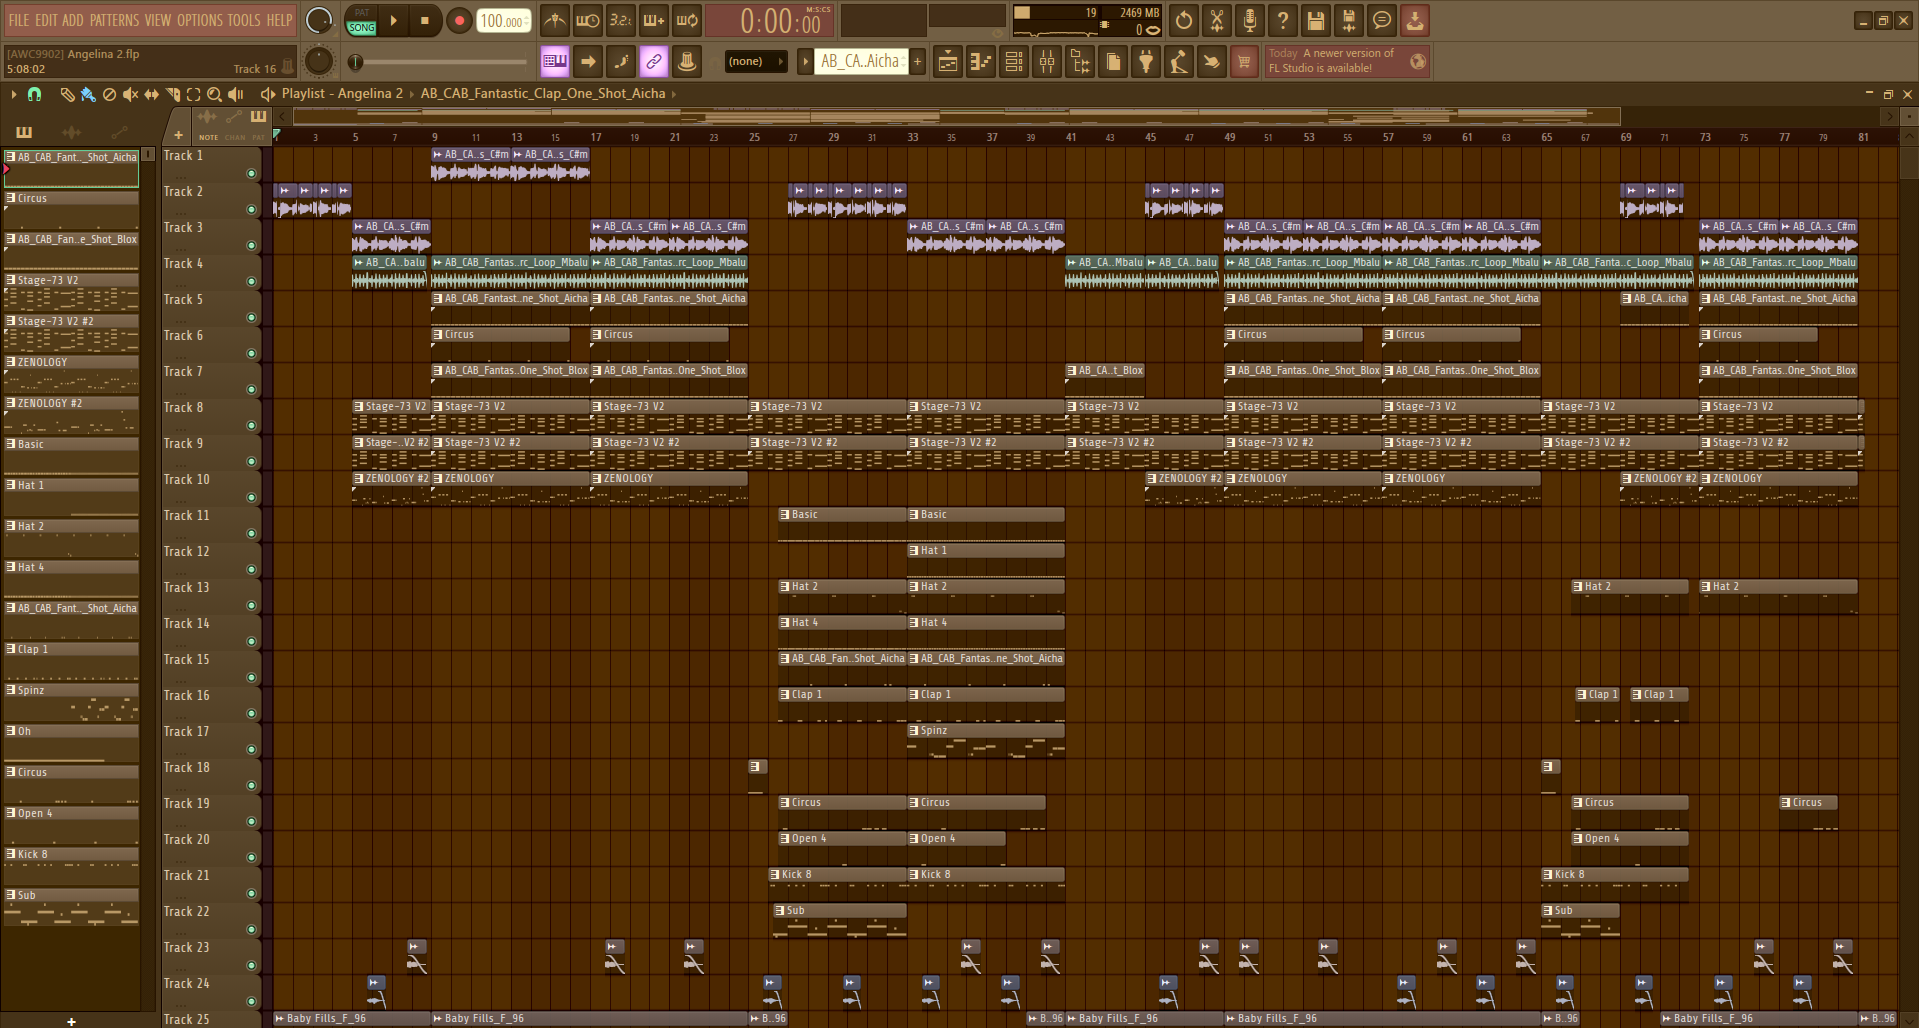Select the playlist mute tool
The height and width of the screenshot is (1028, 1919).
(130, 94)
